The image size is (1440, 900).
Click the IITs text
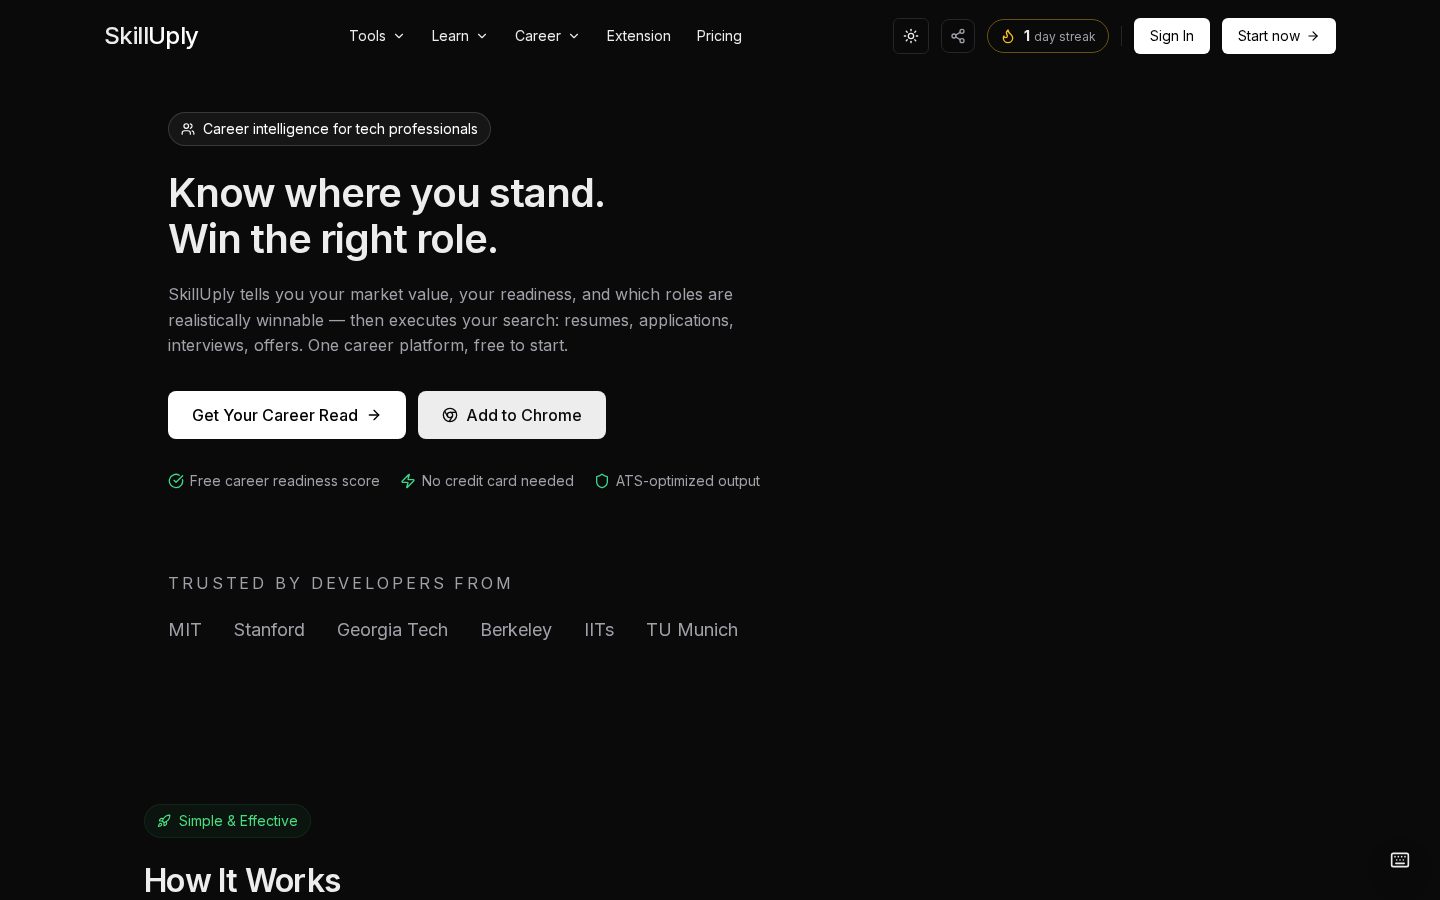pyautogui.click(x=599, y=630)
